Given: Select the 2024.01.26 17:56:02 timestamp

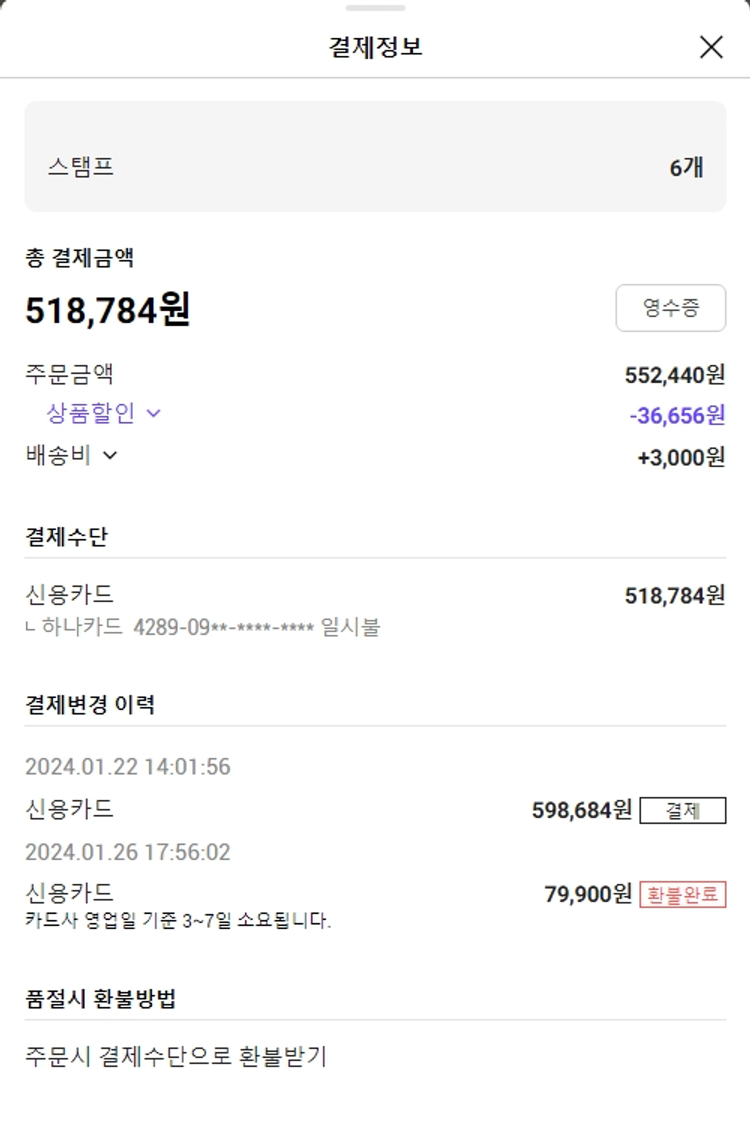Looking at the screenshot, I should (x=128, y=852).
